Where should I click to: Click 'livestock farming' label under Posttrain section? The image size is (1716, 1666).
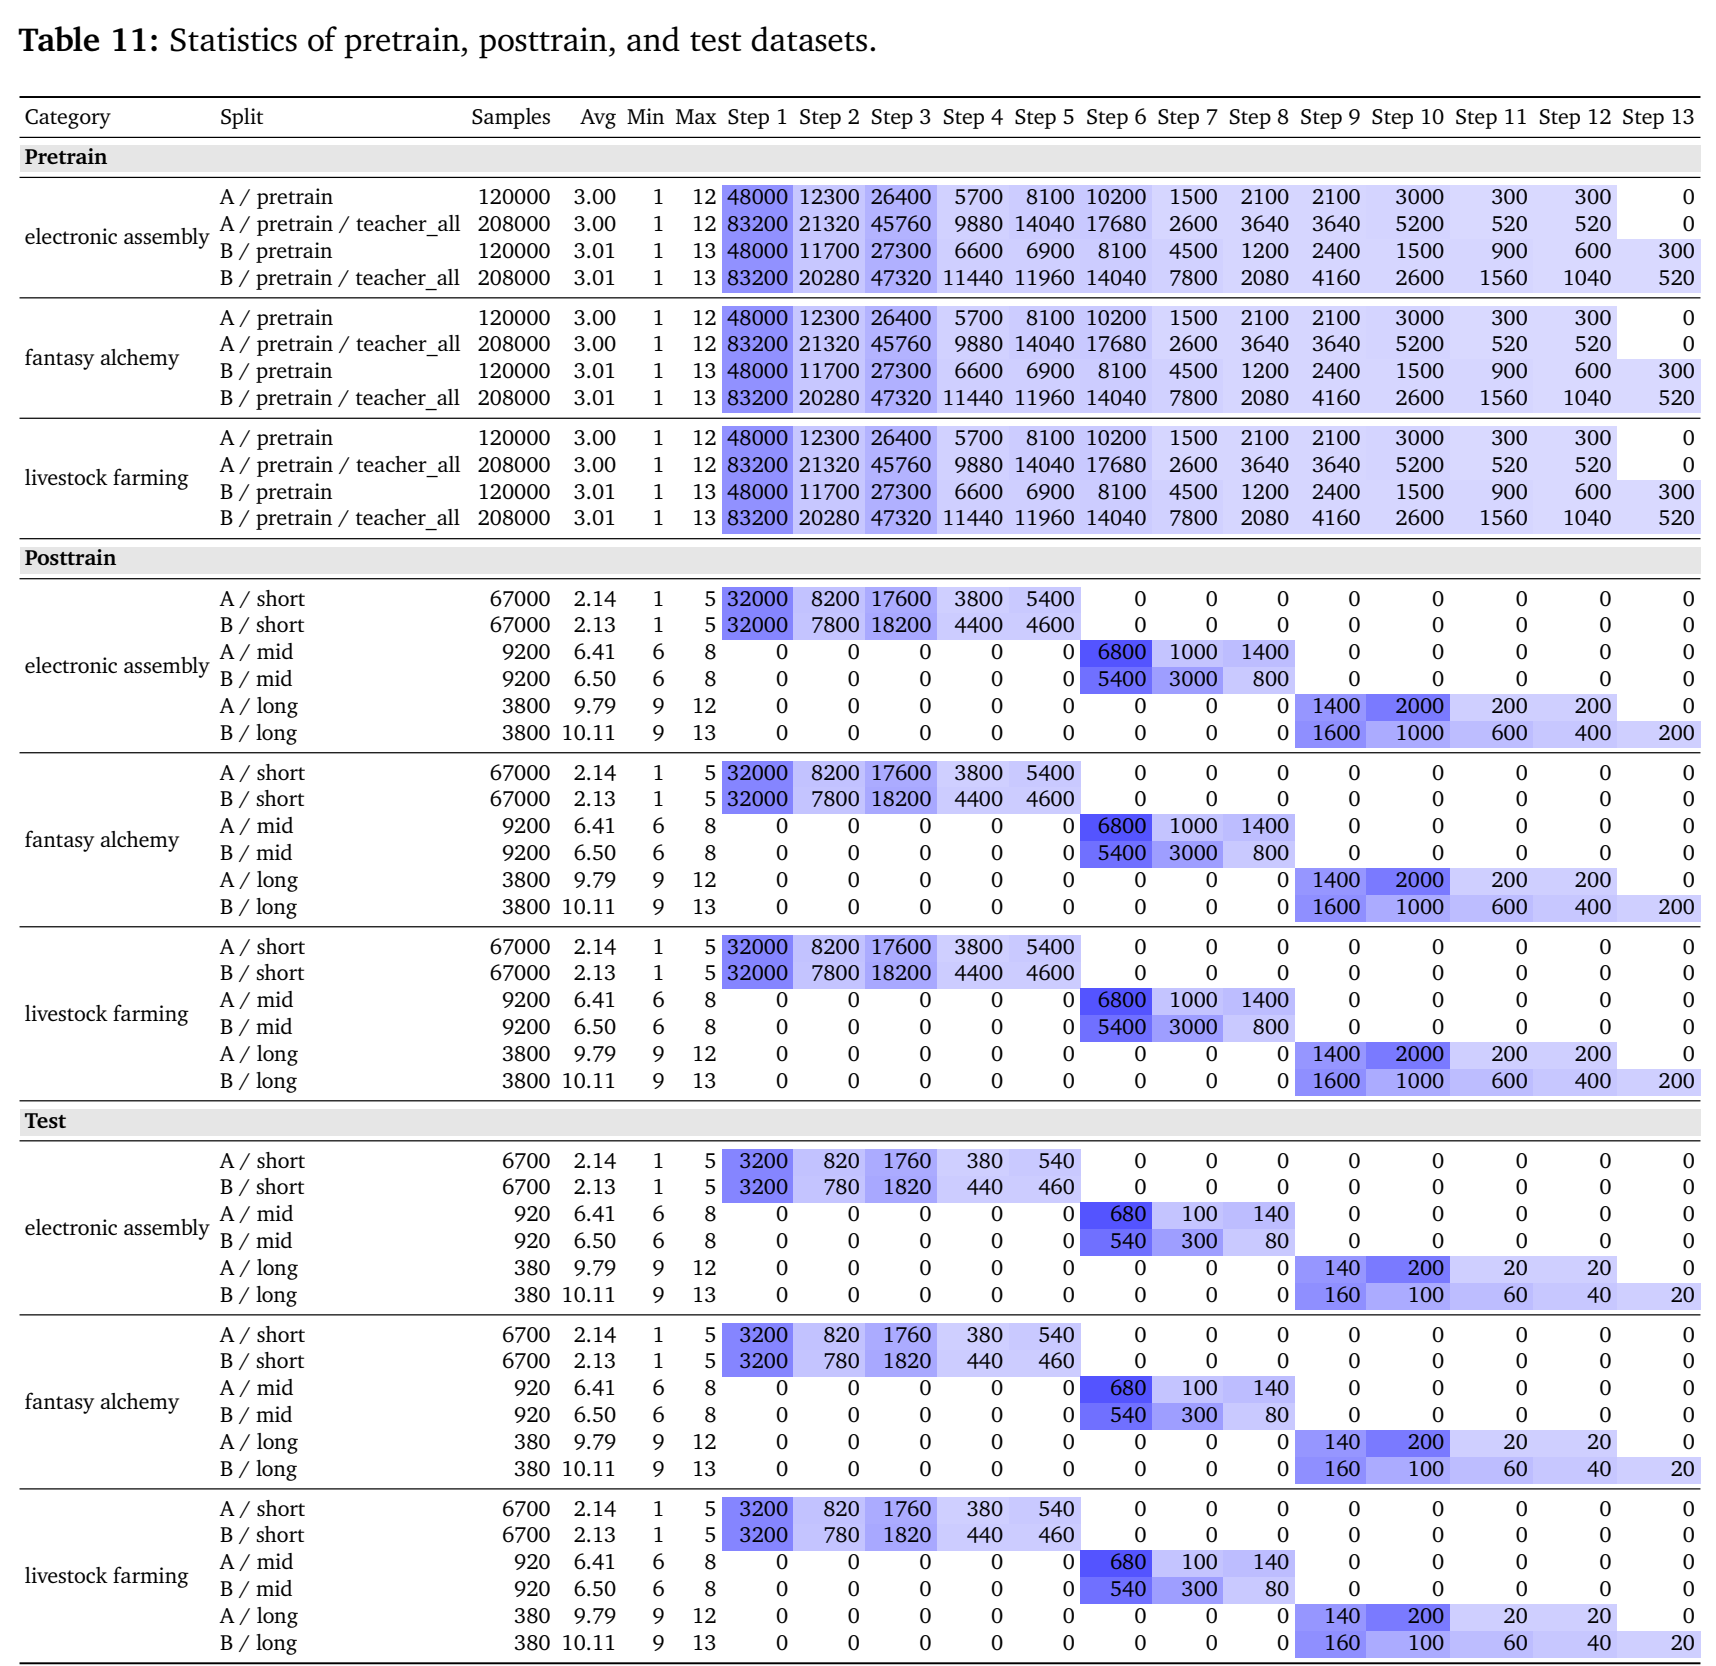point(106,1014)
